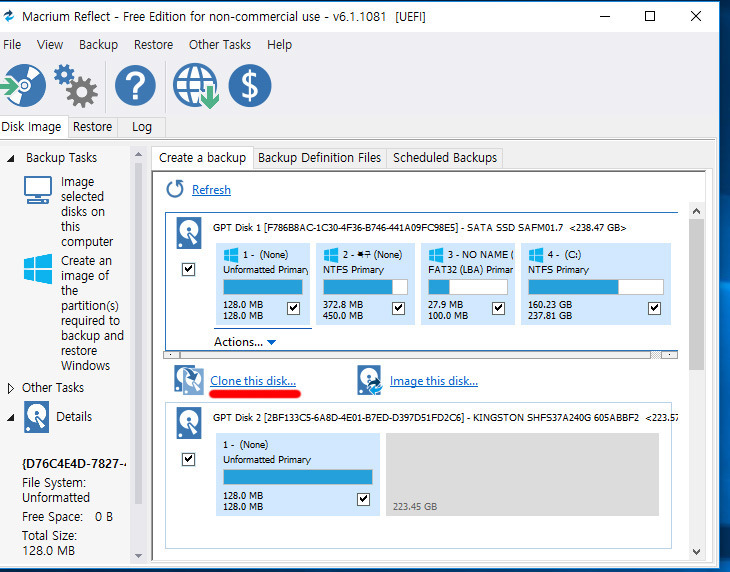Select the Backup Definition Files tab
730x572 pixels.
click(x=319, y=158)
